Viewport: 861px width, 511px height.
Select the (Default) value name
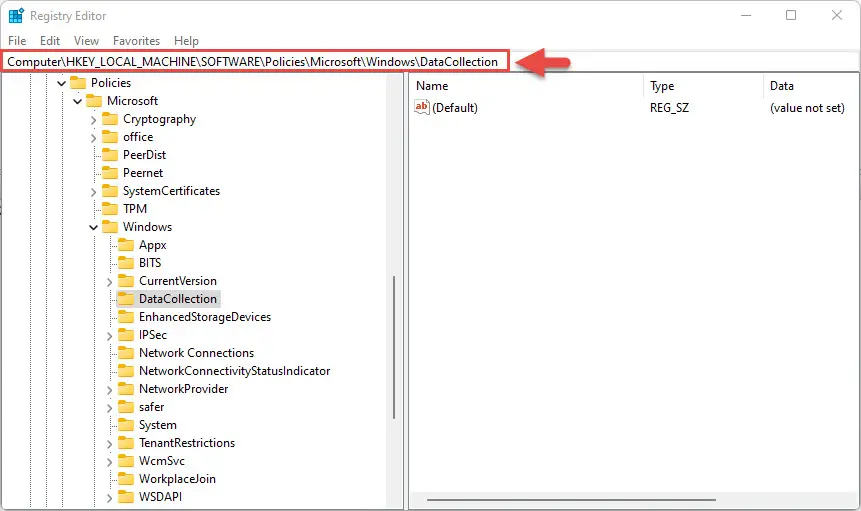pos(455,108)
